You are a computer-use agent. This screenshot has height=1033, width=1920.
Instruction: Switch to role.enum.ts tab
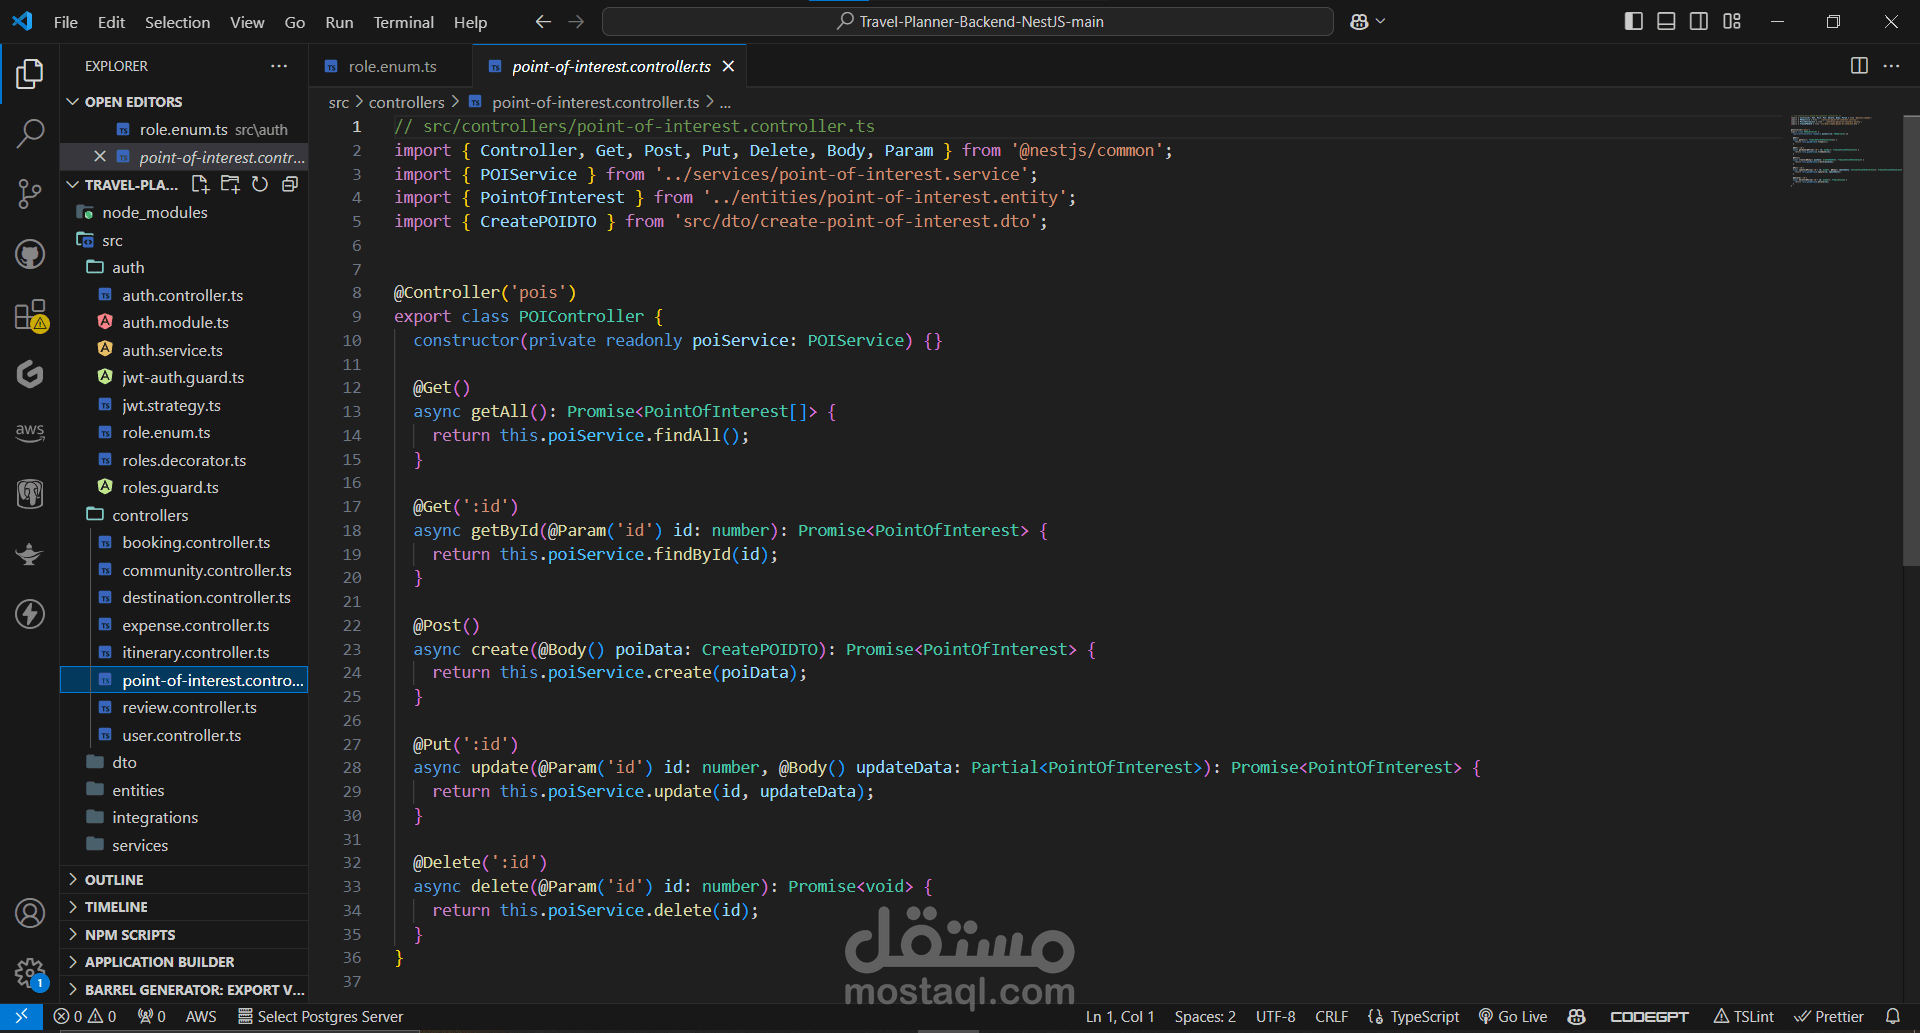pos(392,66)
